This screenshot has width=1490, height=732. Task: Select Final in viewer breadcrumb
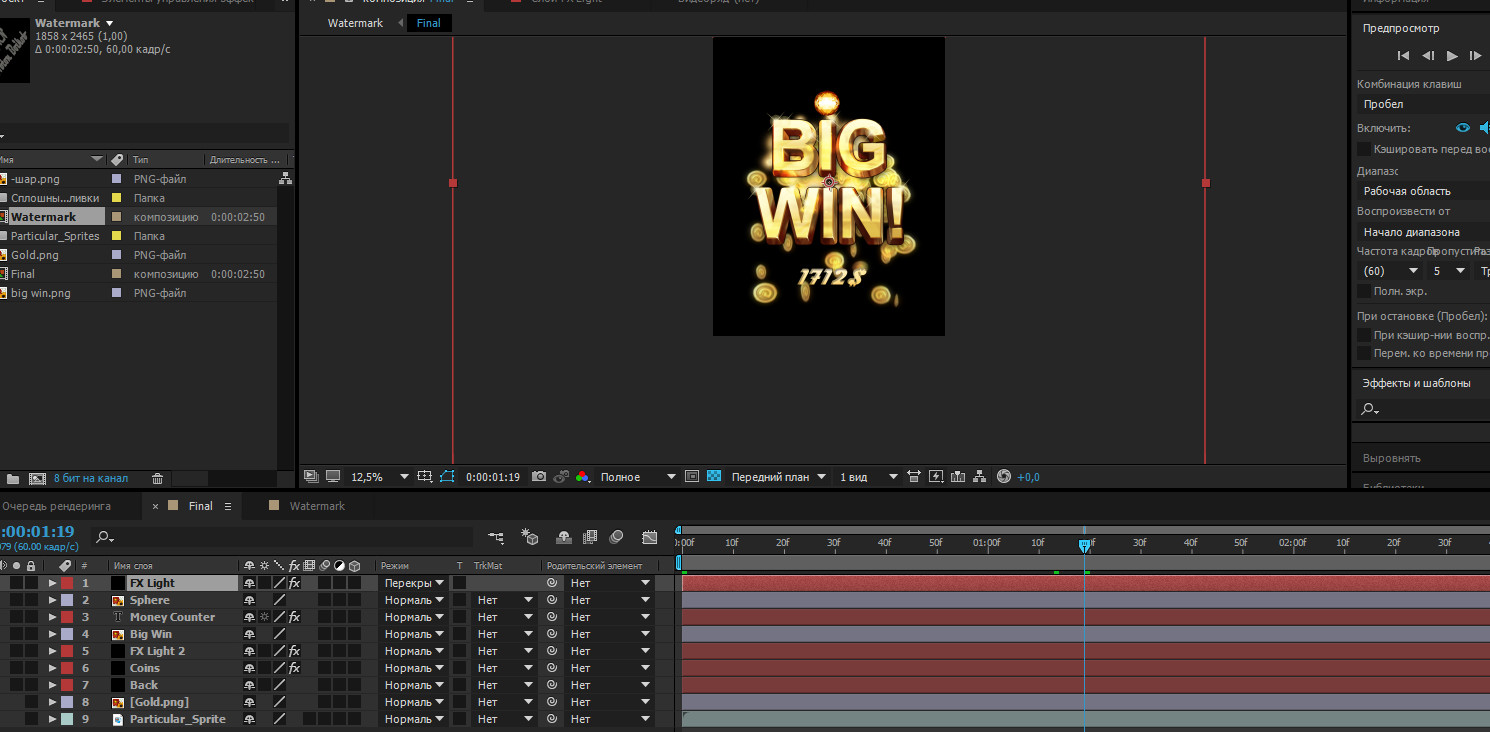click(429, 23)
